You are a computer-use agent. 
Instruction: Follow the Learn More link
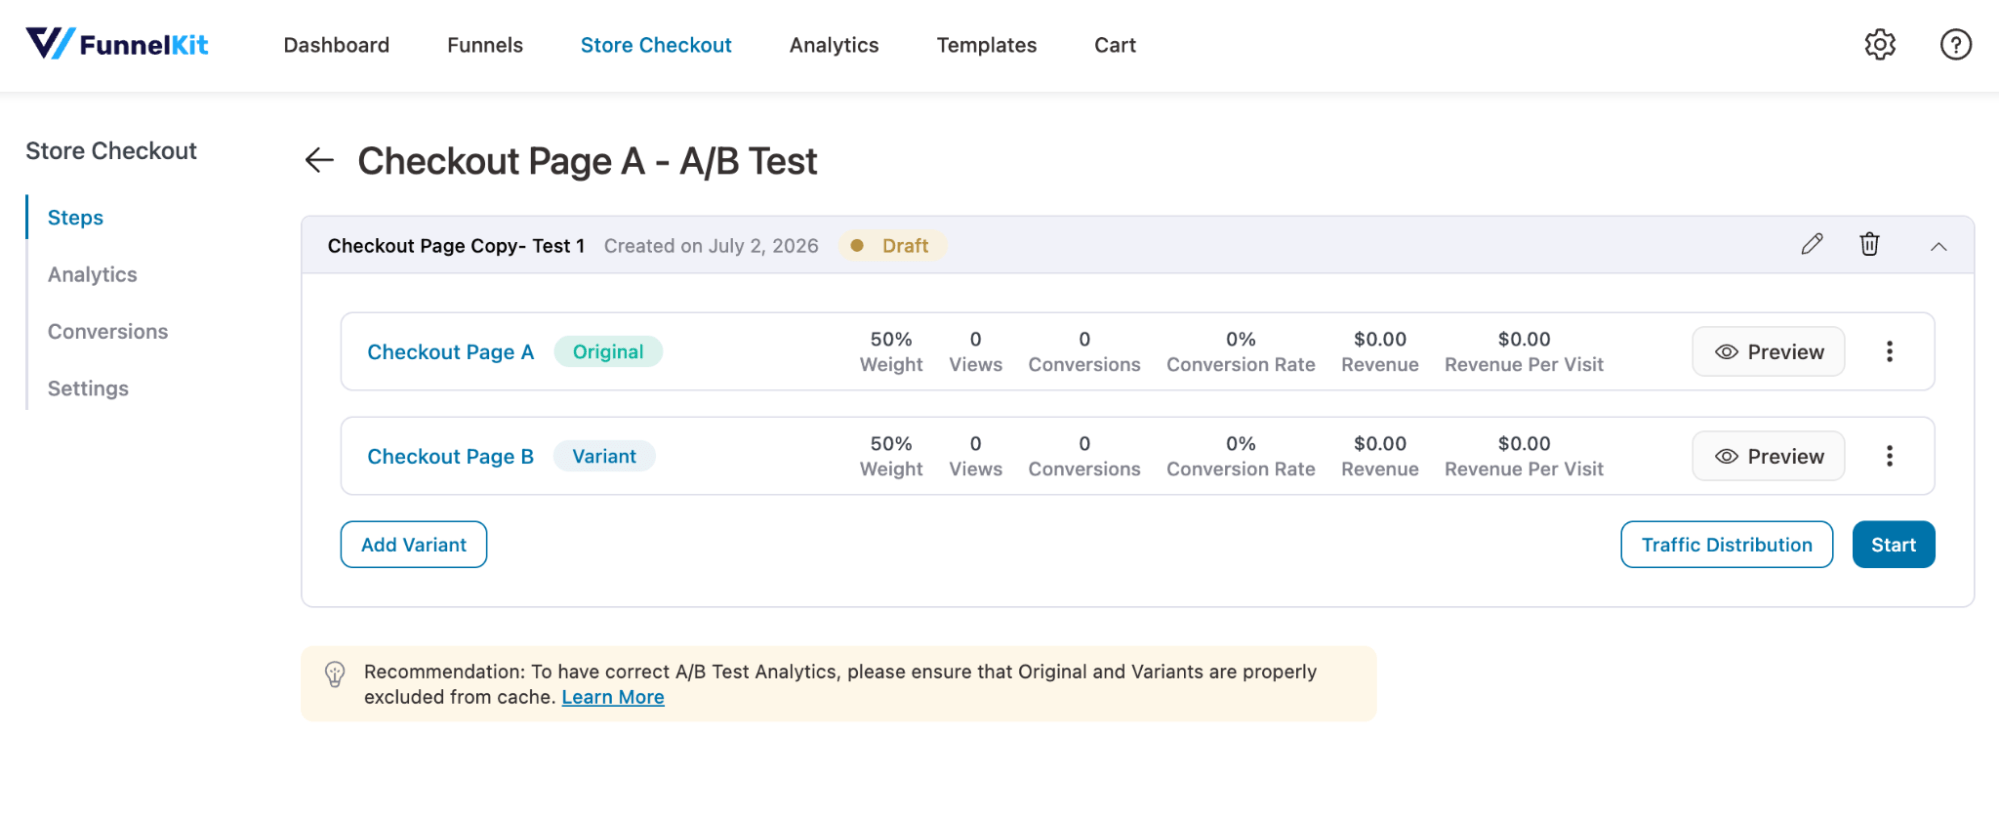pos(613,697)
